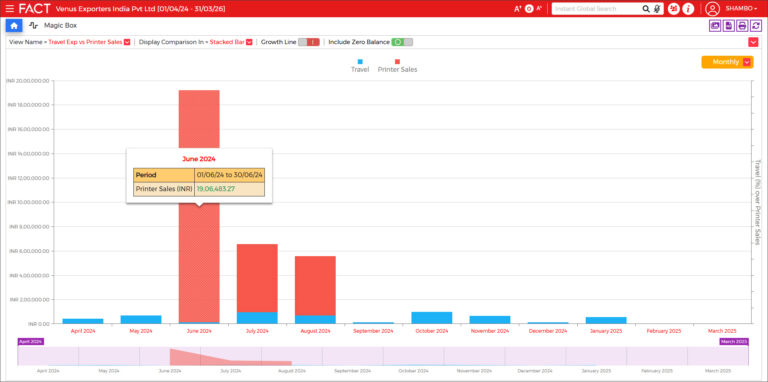This screenshot has height=382, width=768.
Task: Collapse the filter bar with red chevron
Action: [753, 43]
